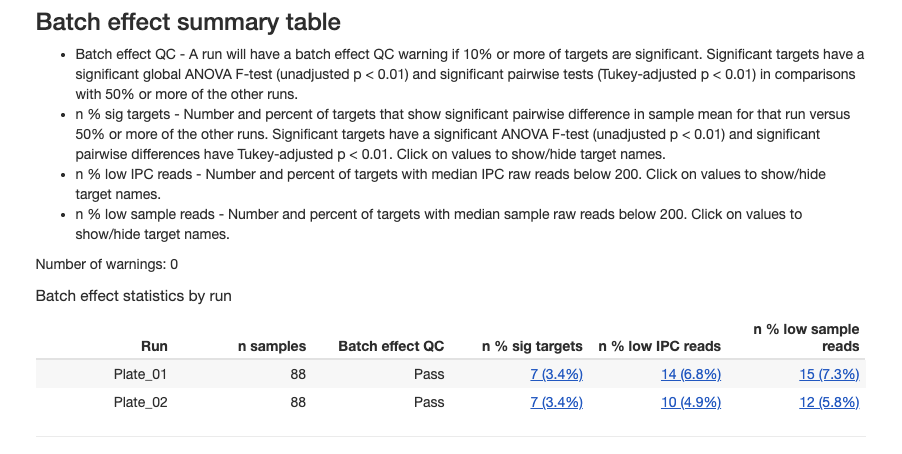Select the Plate_01 run cell
The width and height of the screenshot is (902, 454).
click(x=141, y=374)
